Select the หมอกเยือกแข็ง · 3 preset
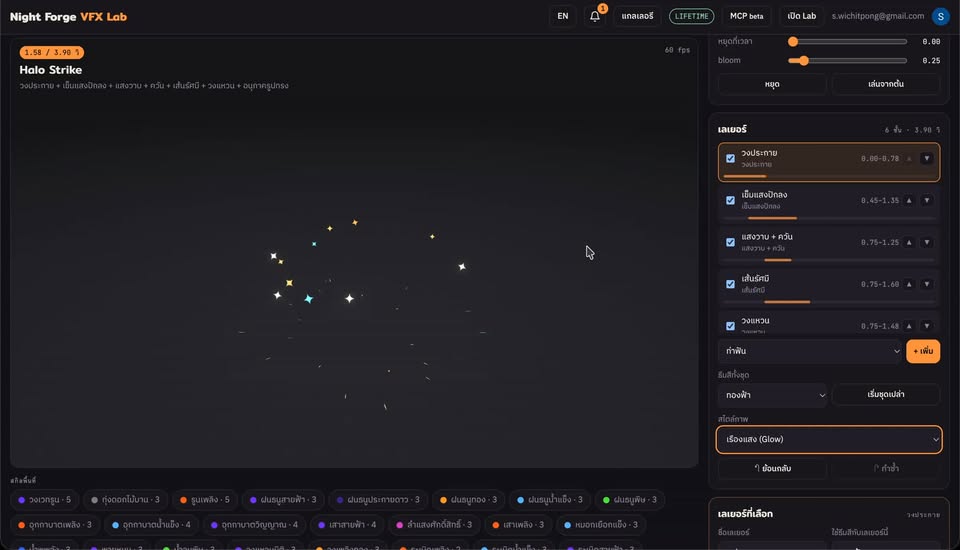The height and width of the screenshot is (550, 960). click(x=601, y=525)
